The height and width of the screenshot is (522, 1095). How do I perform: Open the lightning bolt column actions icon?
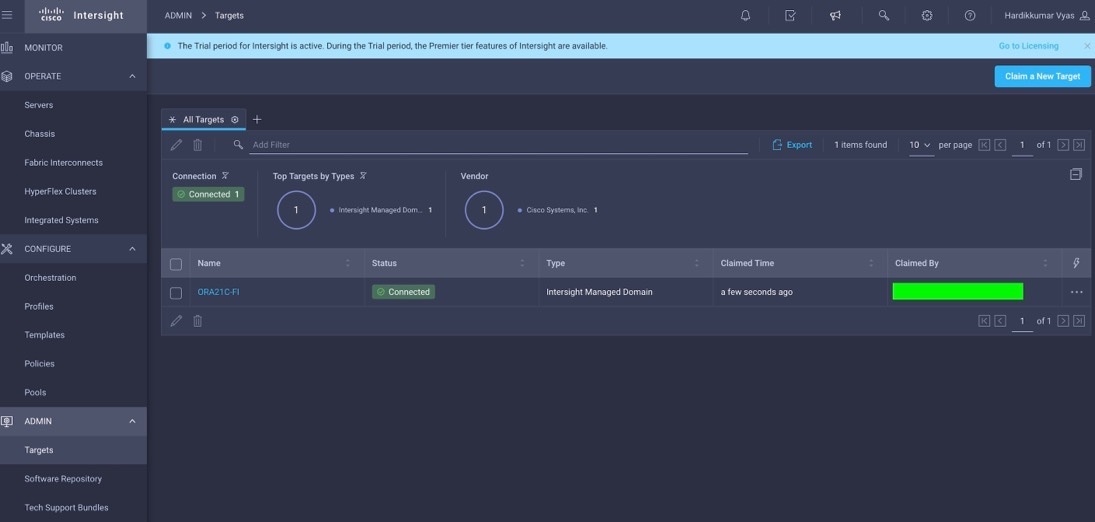point(1076,263)
